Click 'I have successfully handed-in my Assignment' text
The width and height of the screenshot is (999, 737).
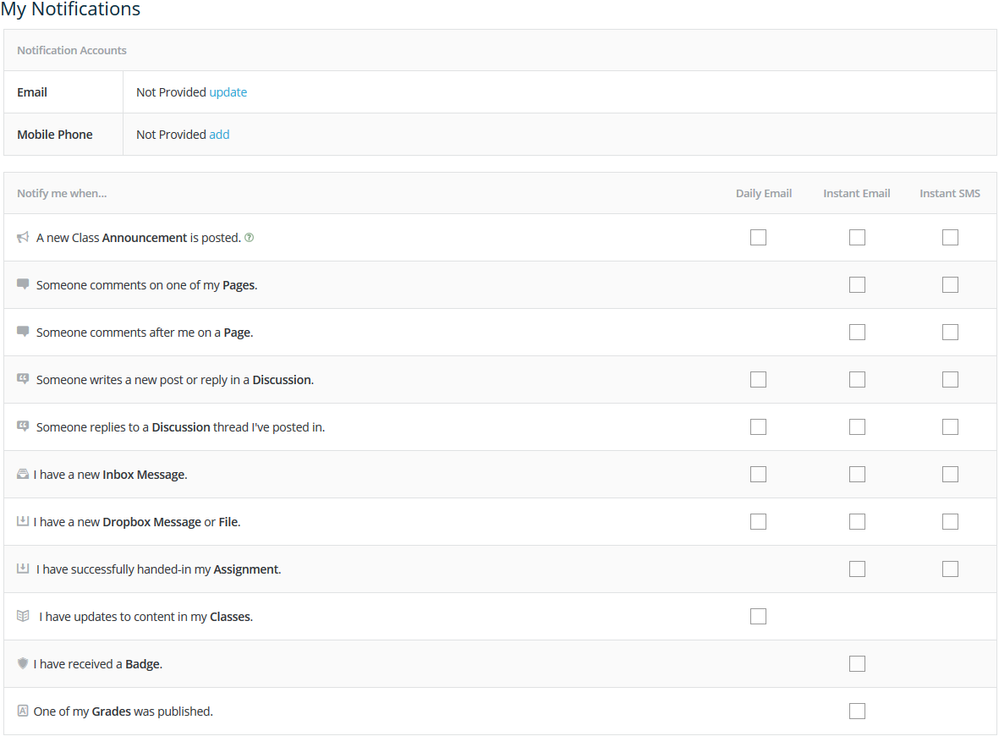(158, 569)
